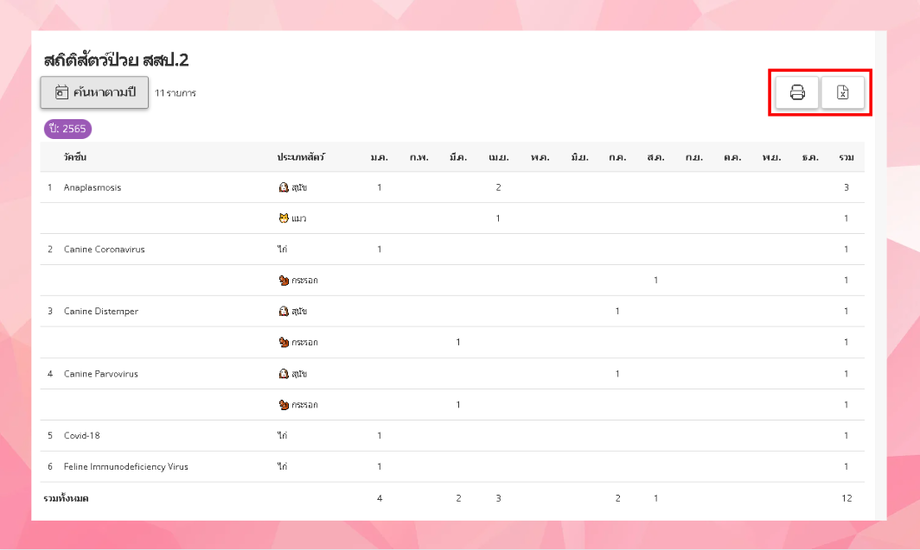920x550 pixels.
Task: Select the Canine Distemper disease name
Action: coord(101,311)
